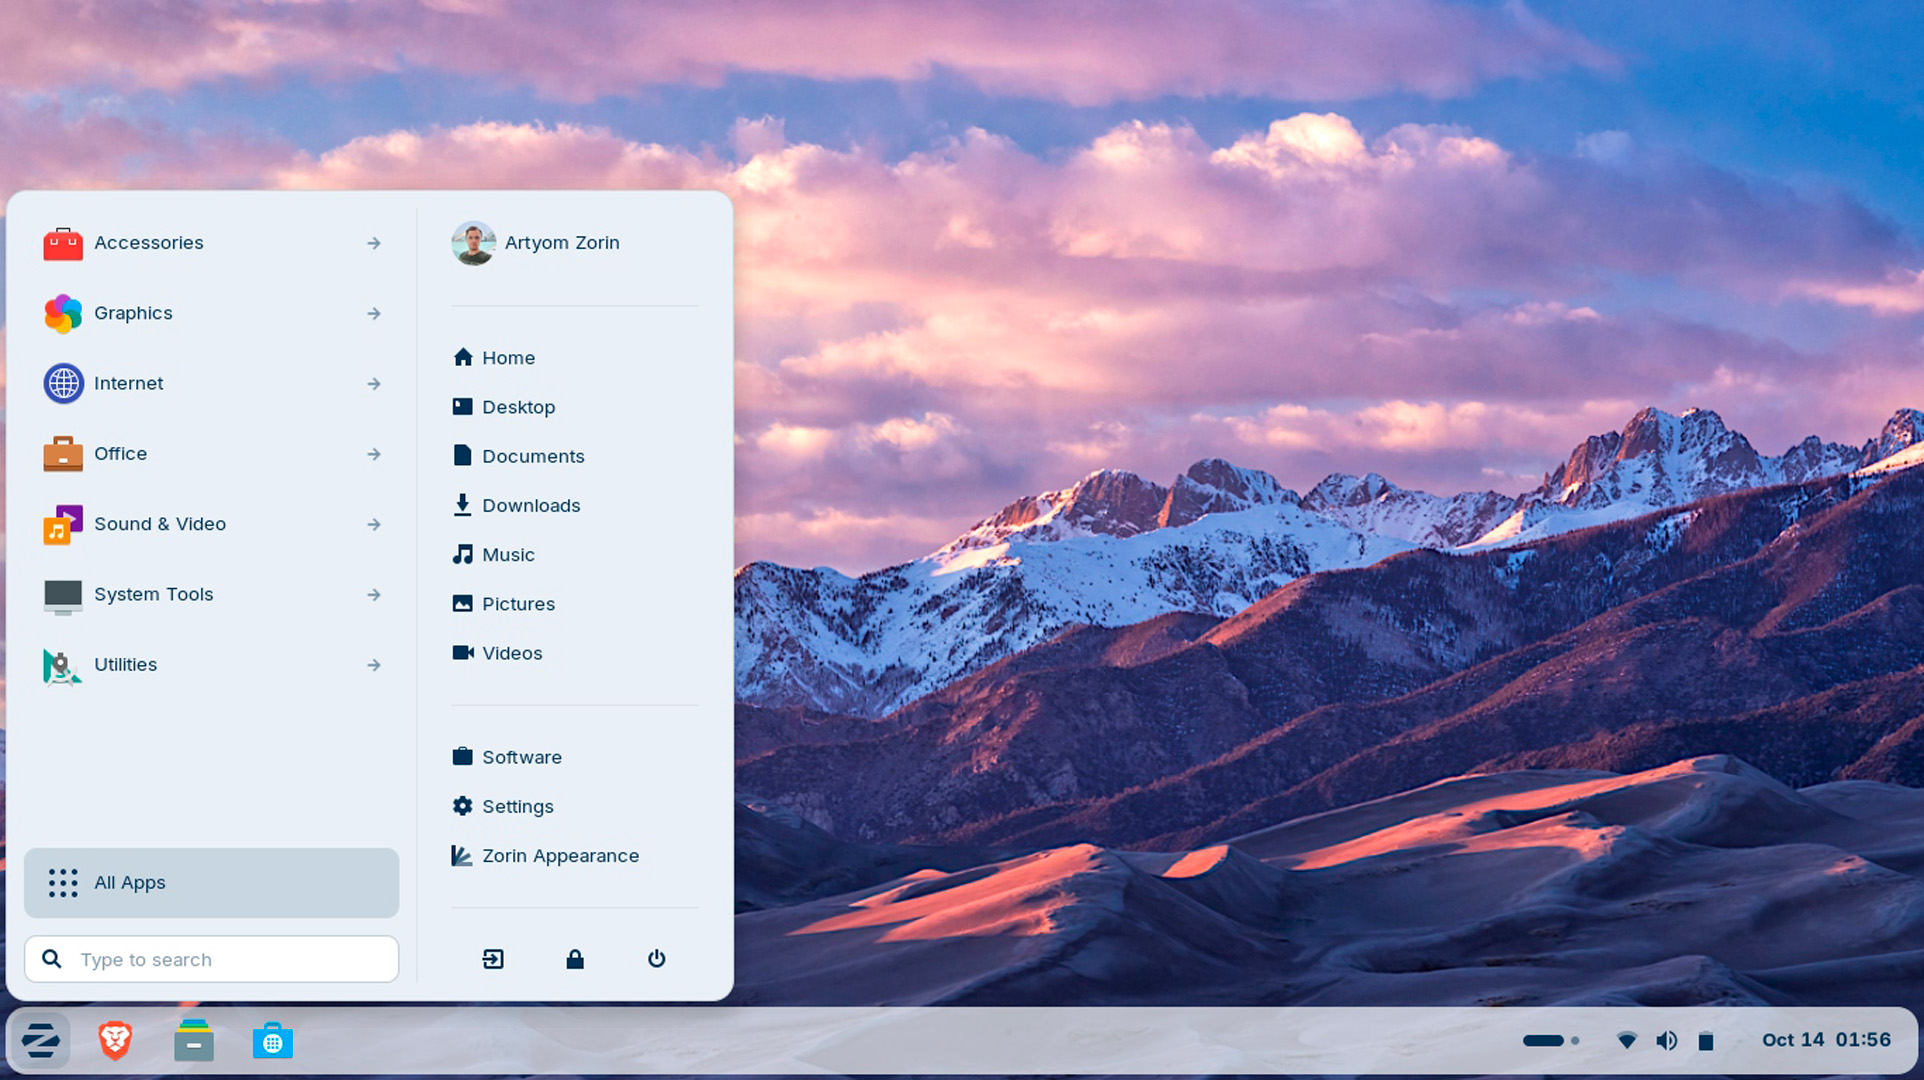
Task: Launch Brave browser from the taskbar
Action: [115, 1040]
